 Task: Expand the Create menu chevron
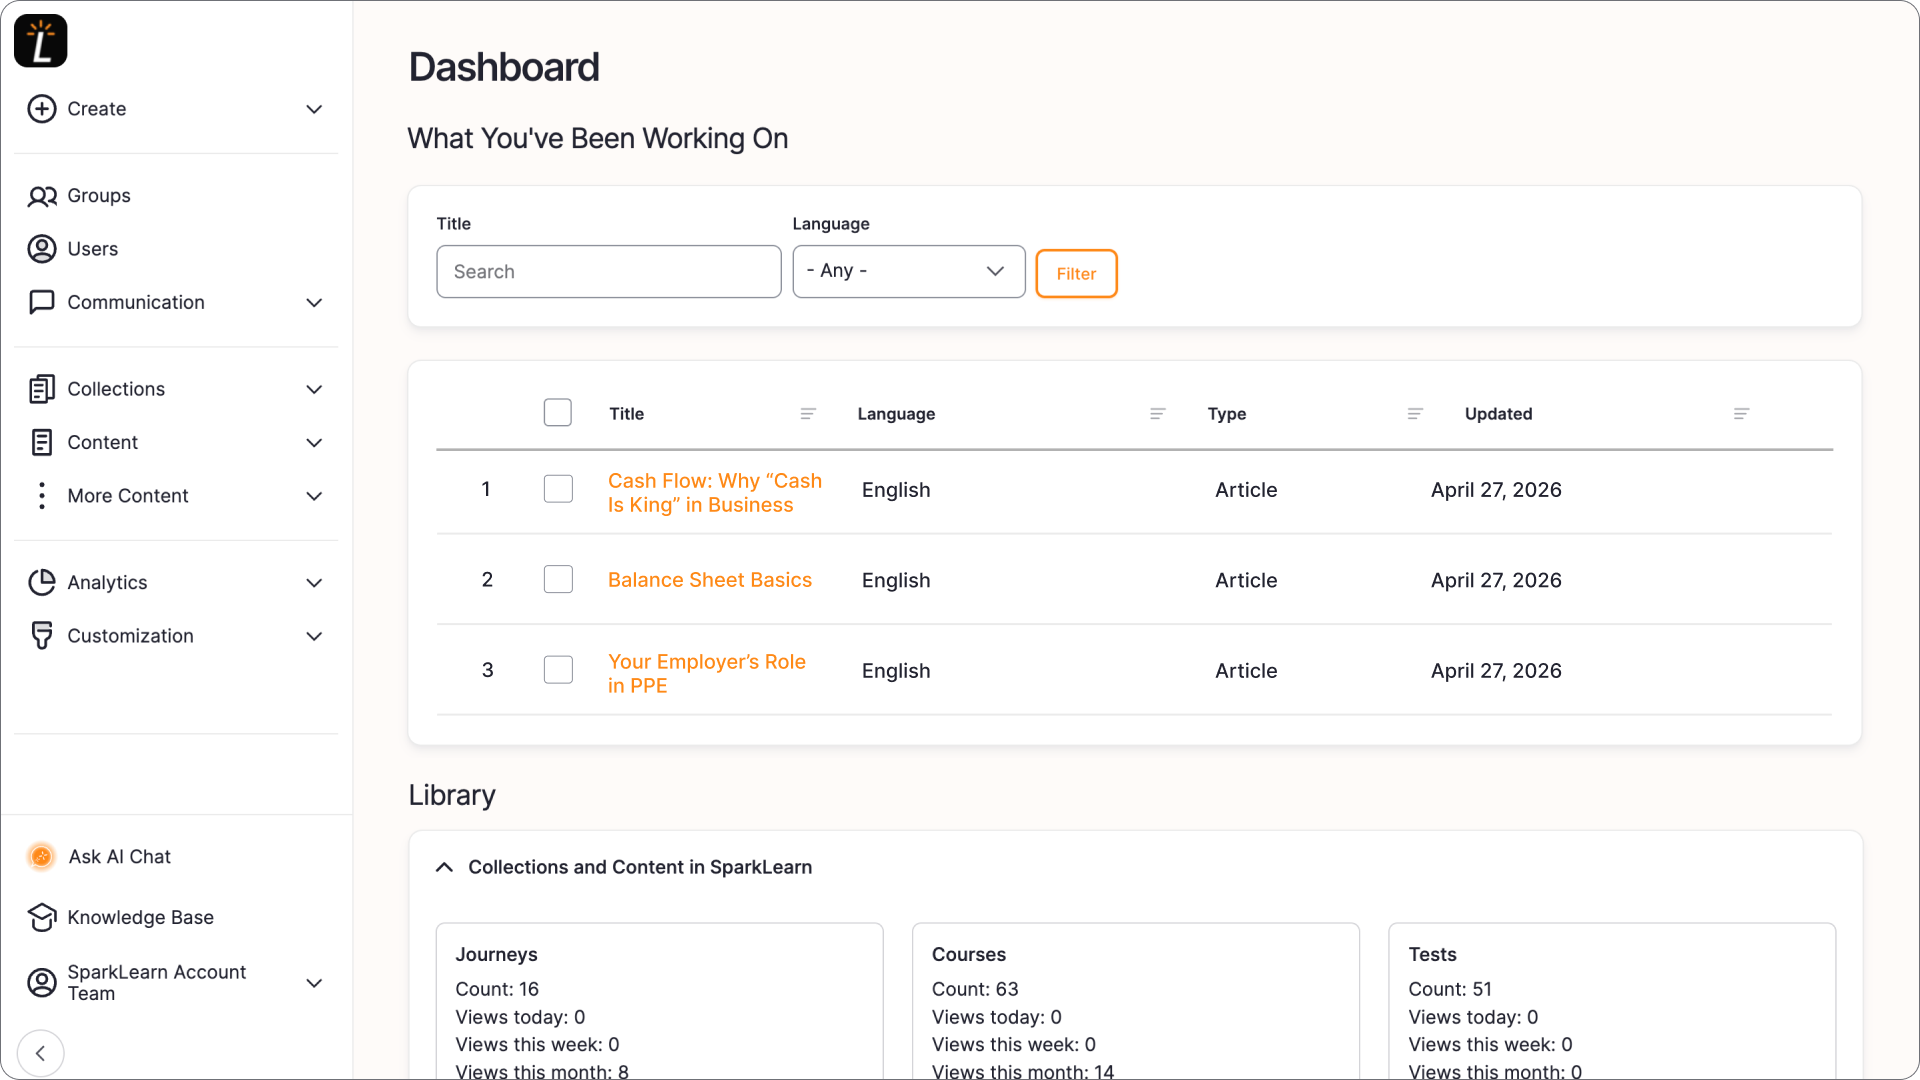click(x=314, y=109)
